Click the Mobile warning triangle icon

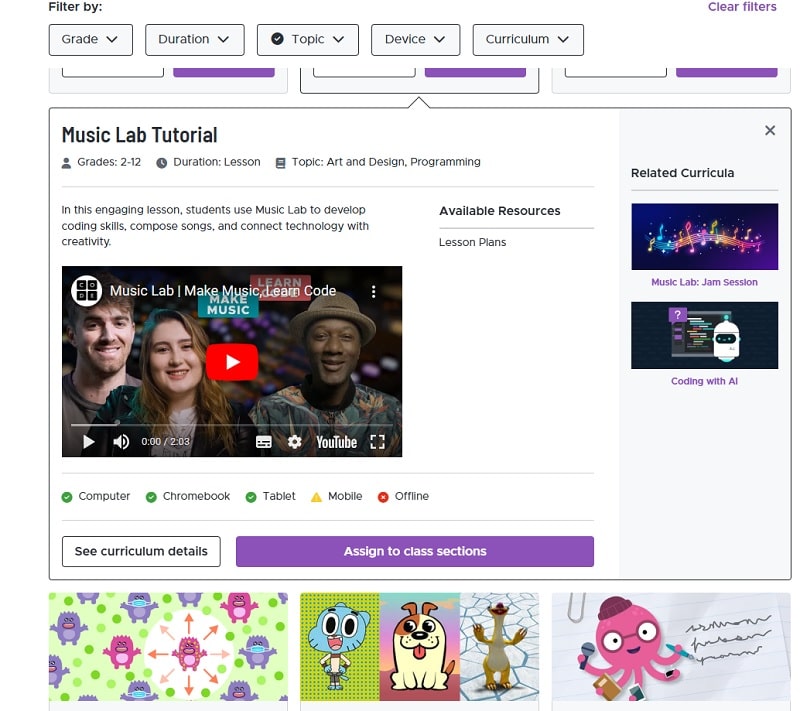click(316, 497)
